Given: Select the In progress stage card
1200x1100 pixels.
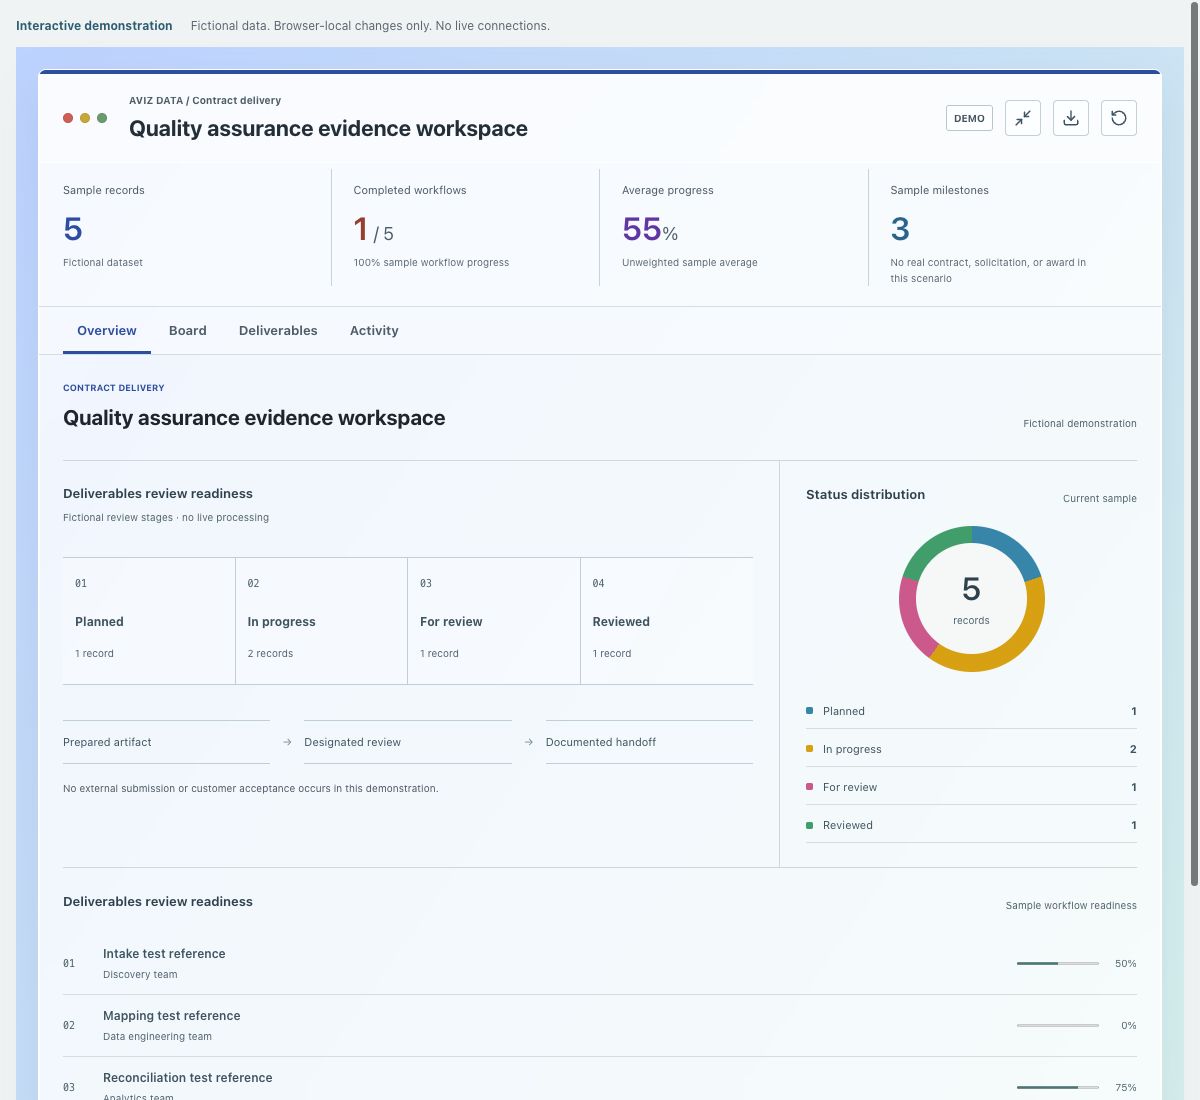Looking at the screenshot, I should pyautogui.click(x=321, y=621).
